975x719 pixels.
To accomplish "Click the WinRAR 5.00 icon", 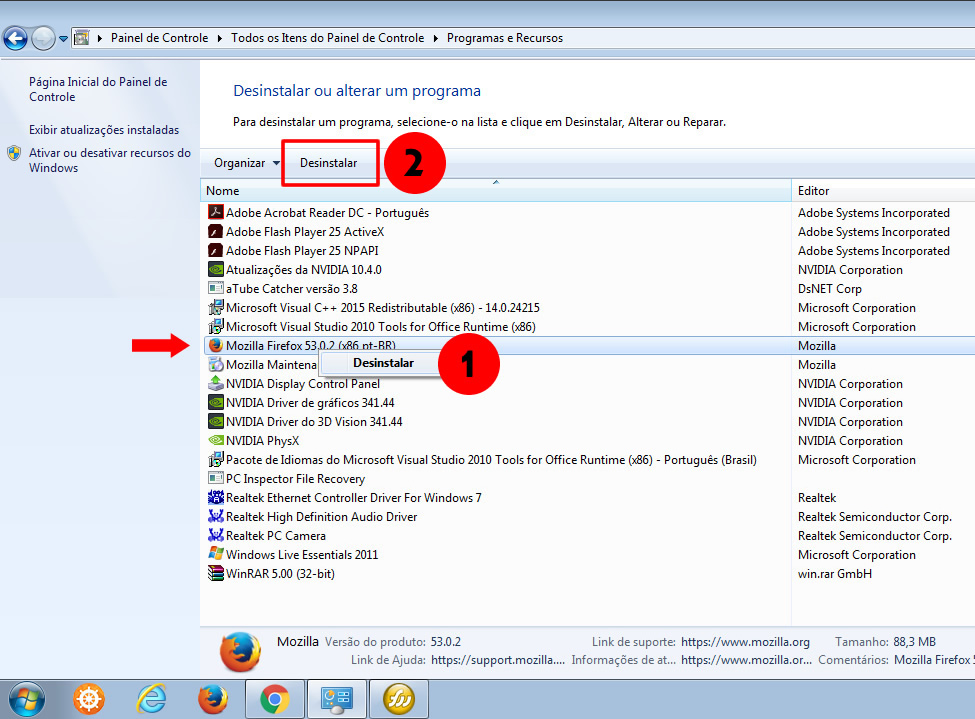I will pos(215,573).
